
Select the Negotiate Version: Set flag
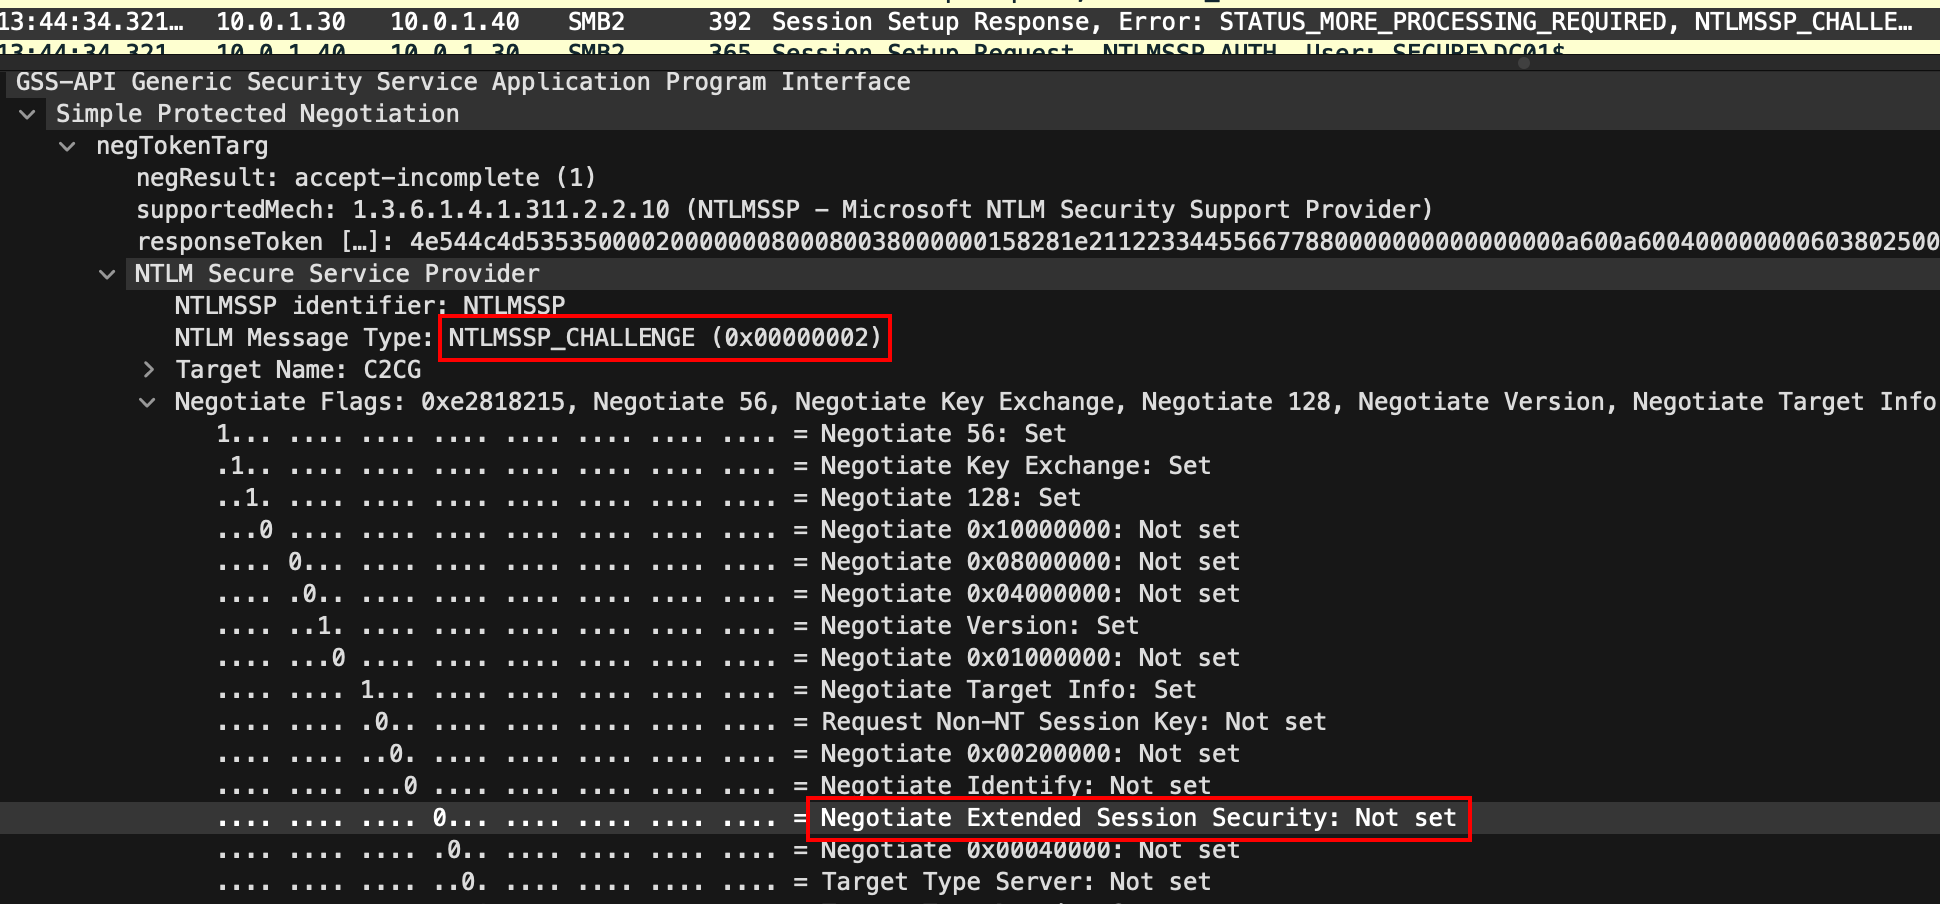[x=978, y=626]
